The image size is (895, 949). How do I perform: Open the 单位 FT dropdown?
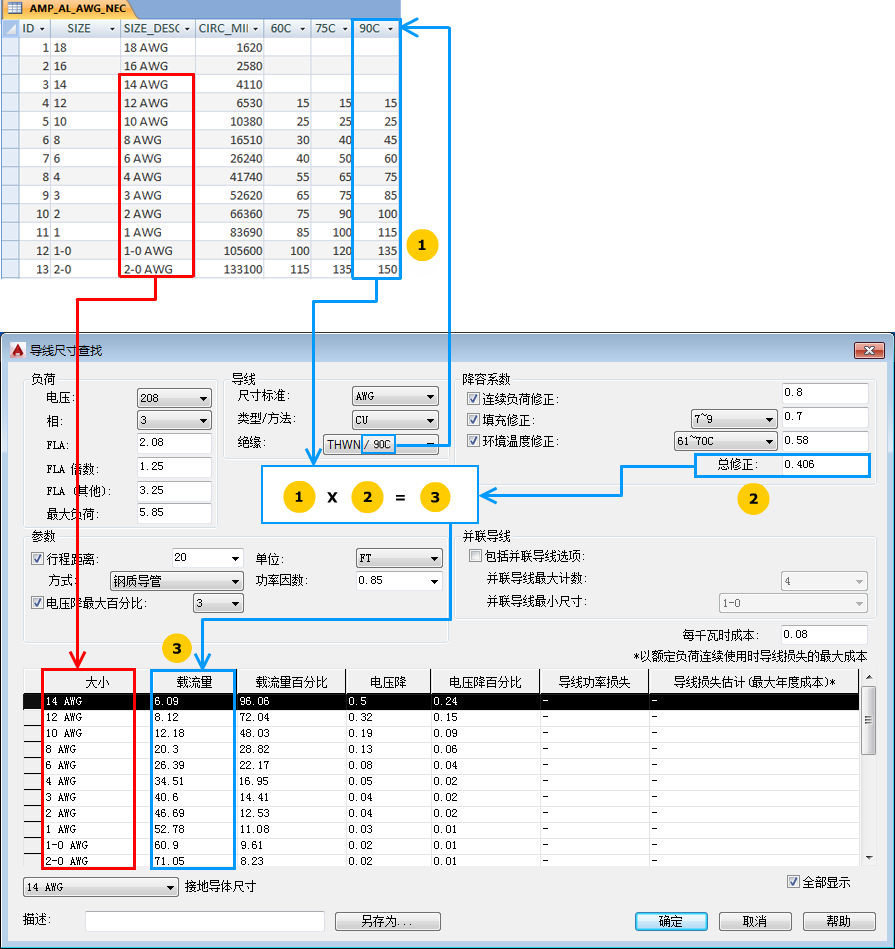click(399, 558)
